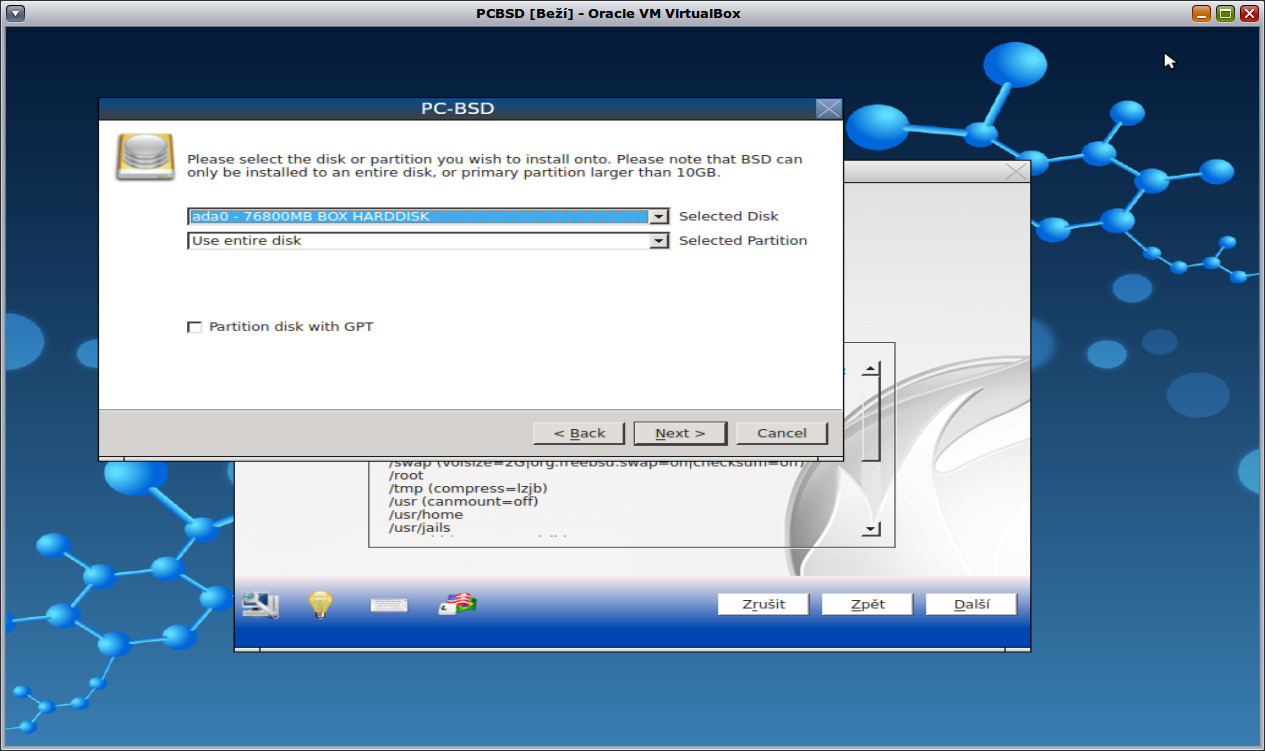
Task: Close the PC-BSD dialog with its X button
Action: click(x=828, y=108)
